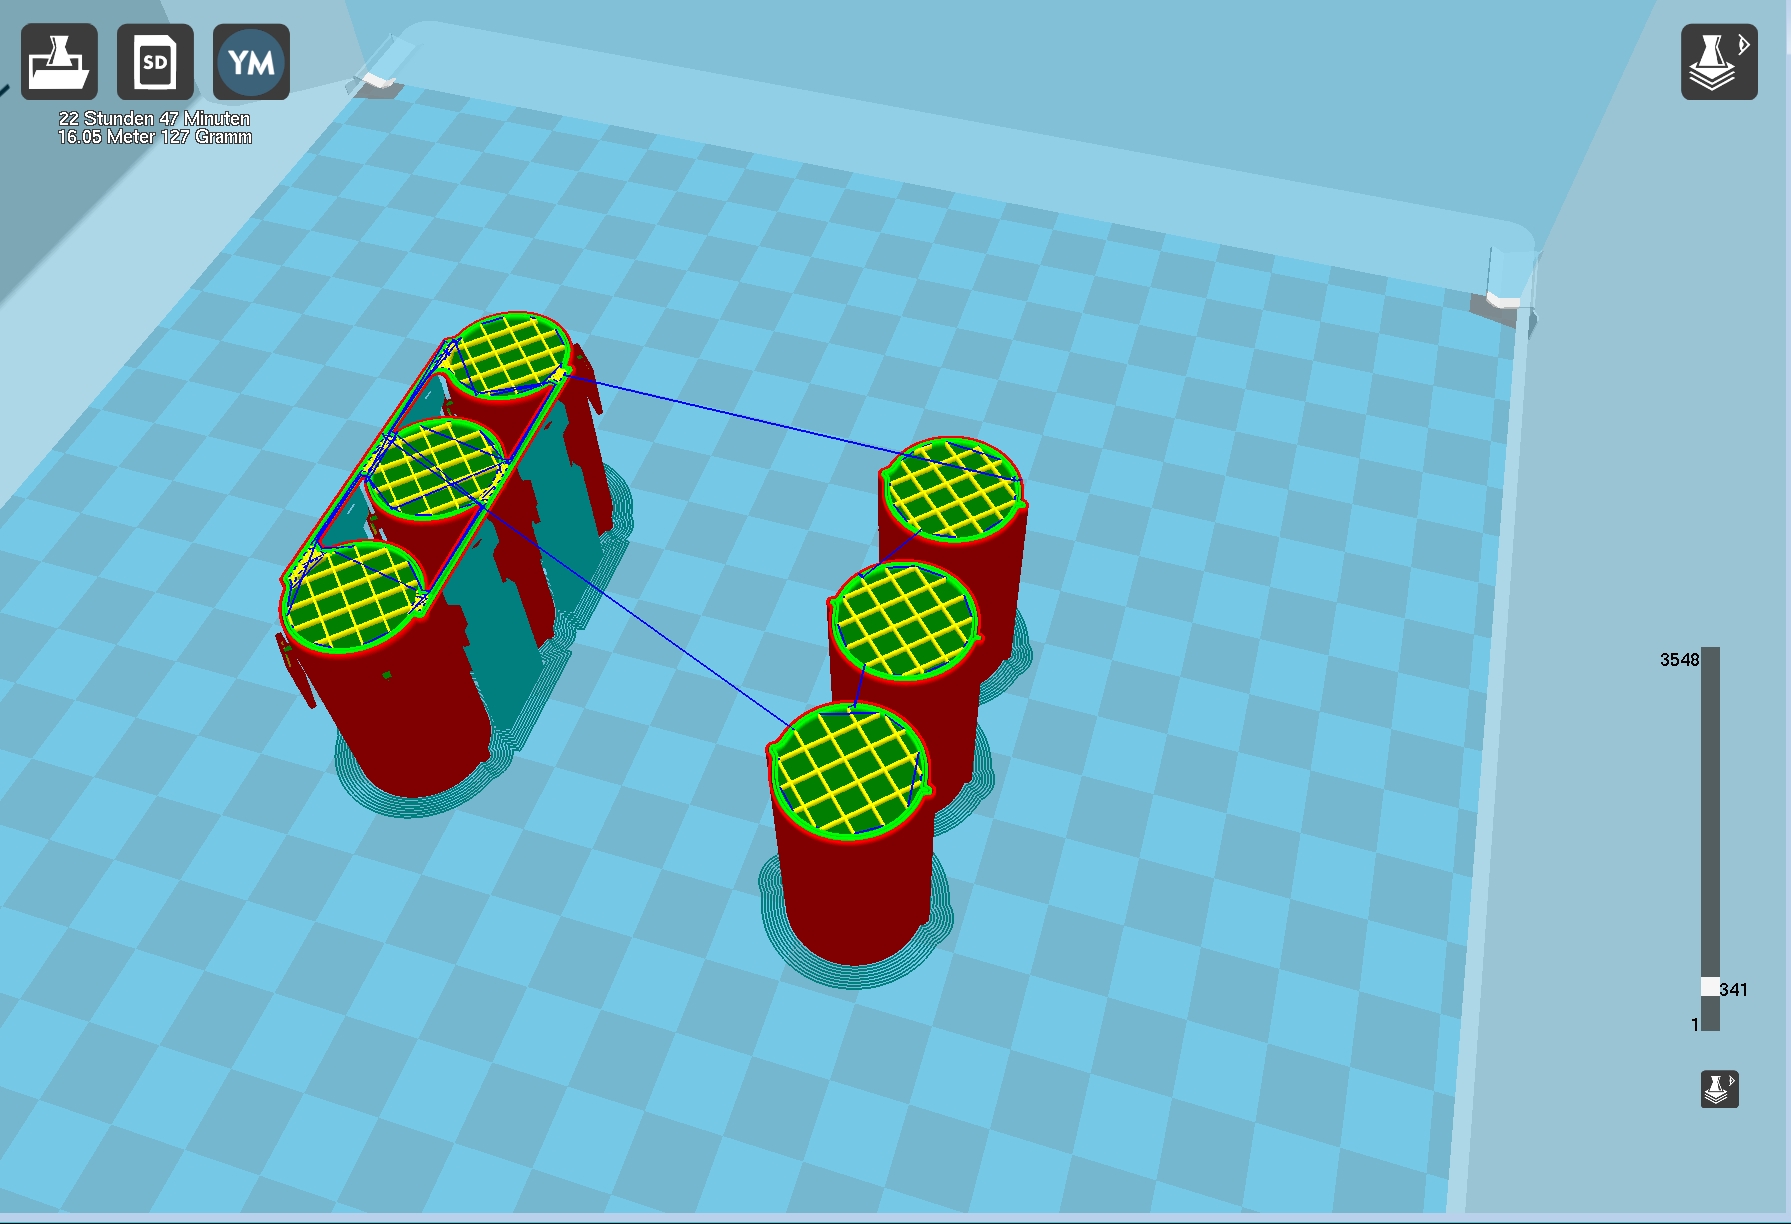Click the small layers icon below slider
This screenshot has width=1791, height=1224.
[1720, 1089]
